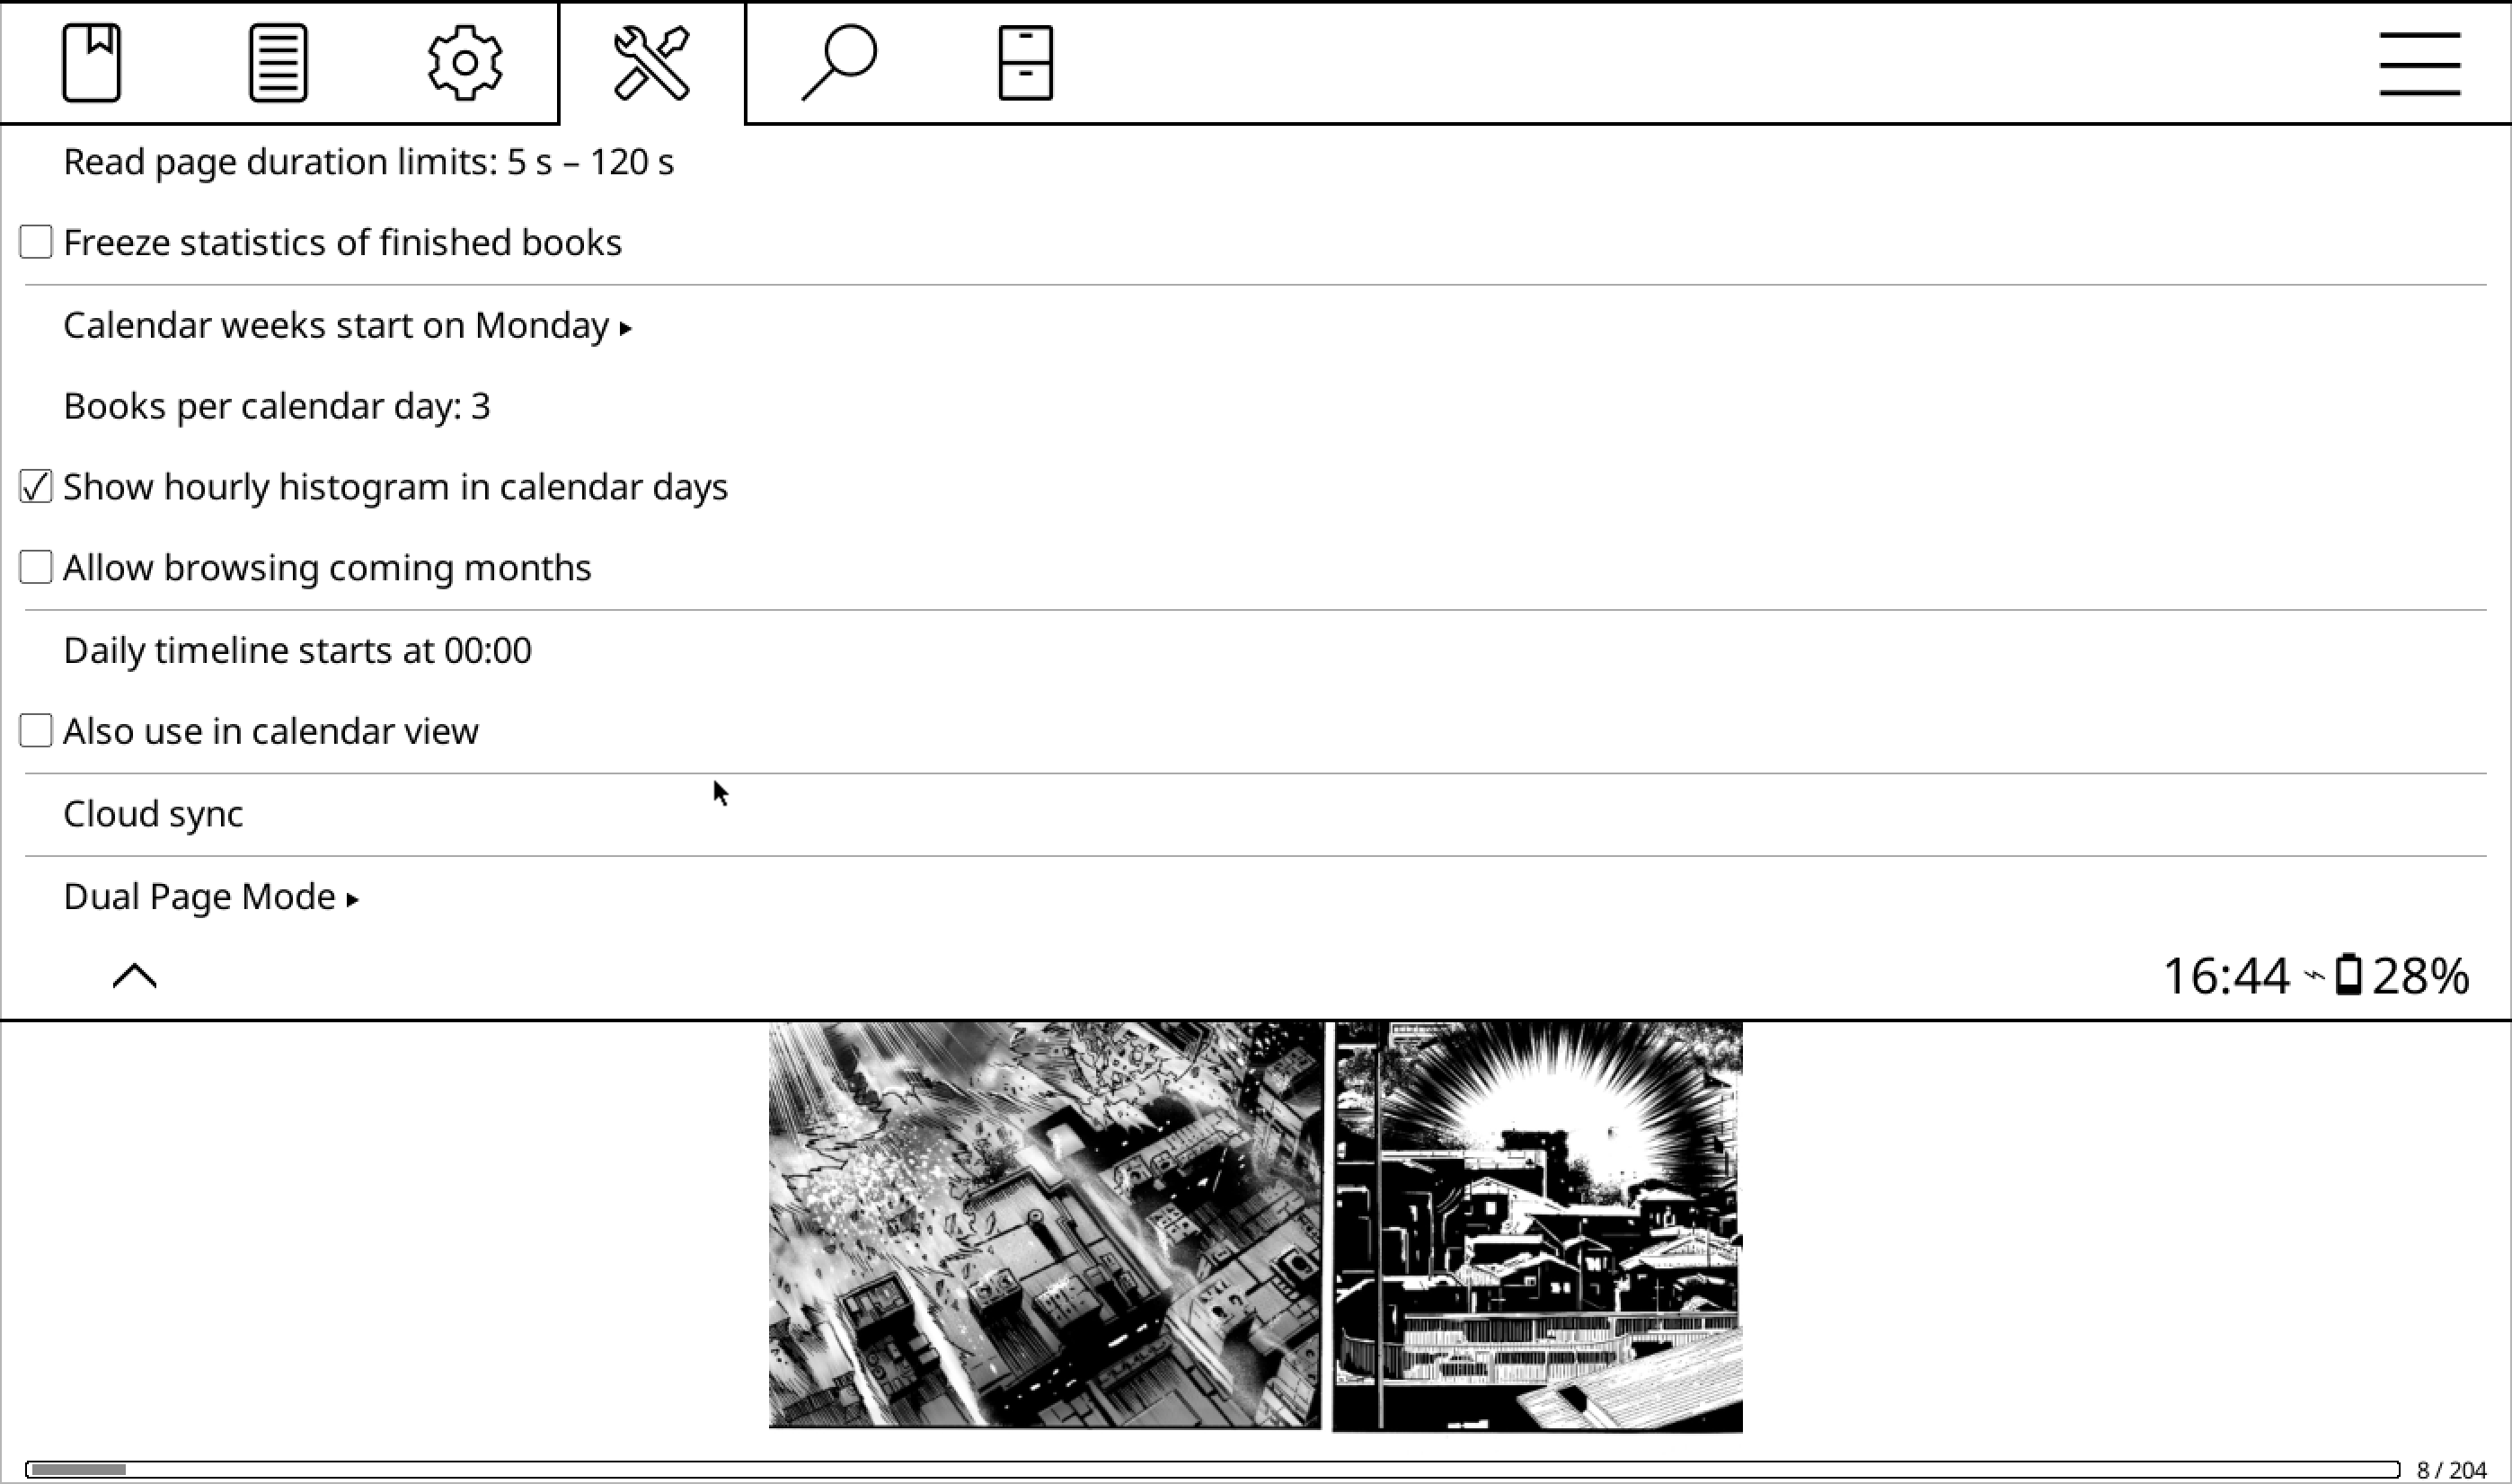Viewport: 2512px width, 1484px height.
Task: Expand Calendar weeks start on Monday submenu
Action: [x=1255, y=326]
